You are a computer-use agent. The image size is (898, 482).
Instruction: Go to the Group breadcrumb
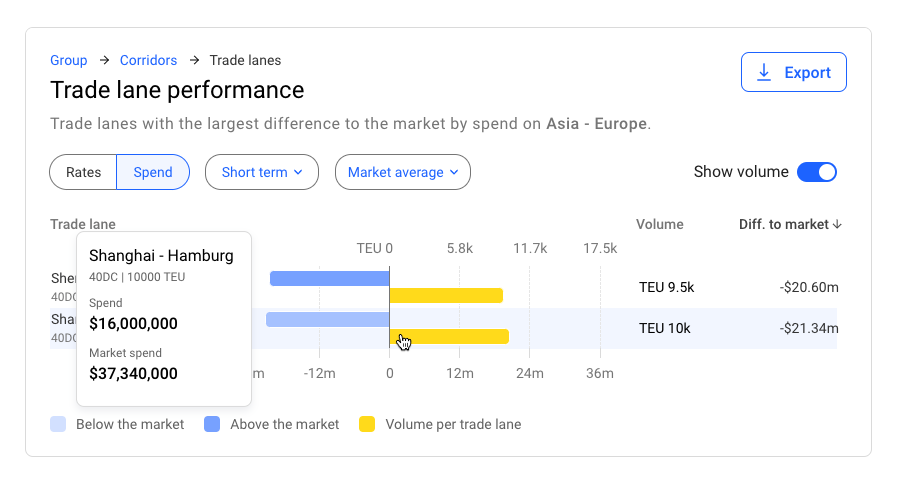coord(69,61)
